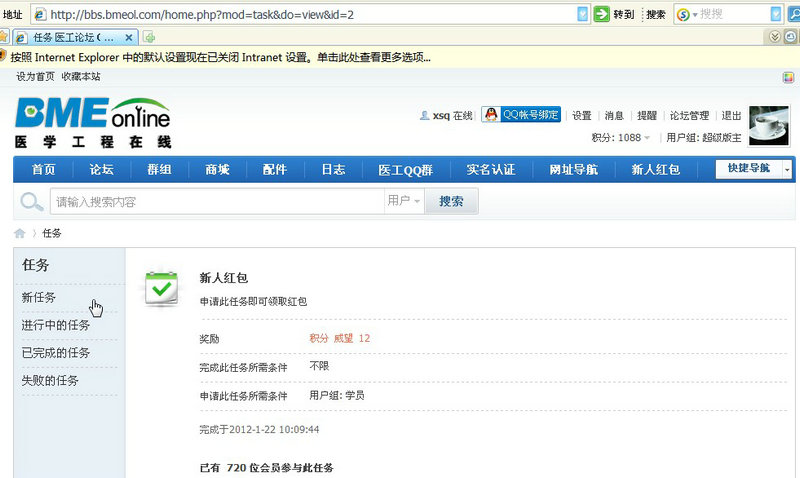The image size is (800, 478).
Task: Click the QQ account binding penguin button
Action: (x=520, y=115)
